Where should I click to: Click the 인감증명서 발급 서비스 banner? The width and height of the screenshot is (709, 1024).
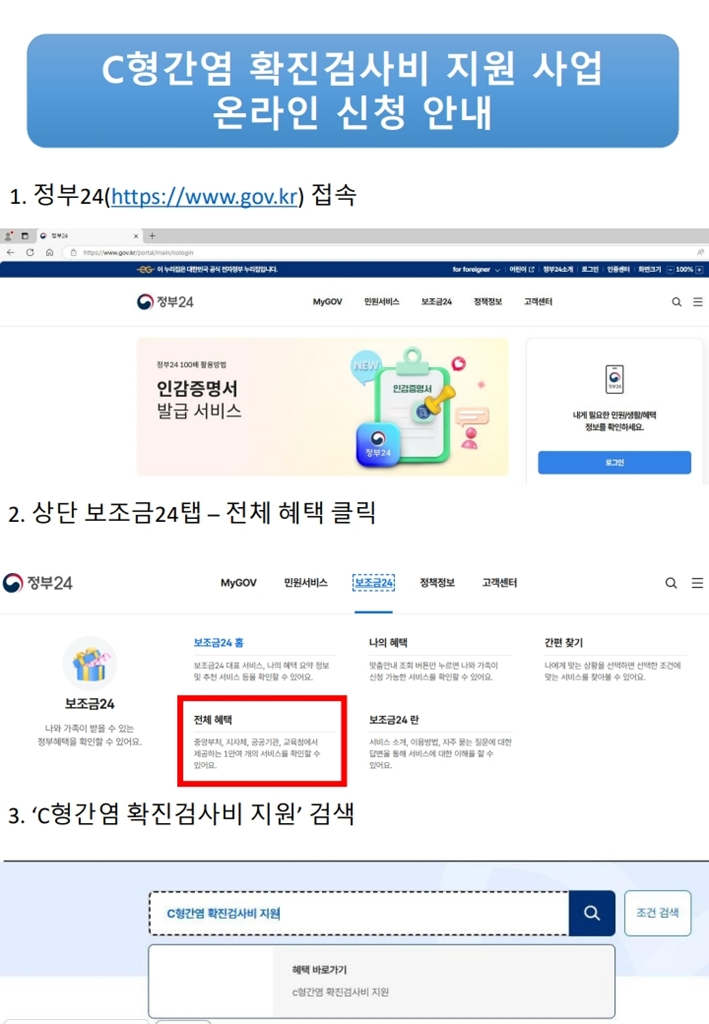click(322, 407)
